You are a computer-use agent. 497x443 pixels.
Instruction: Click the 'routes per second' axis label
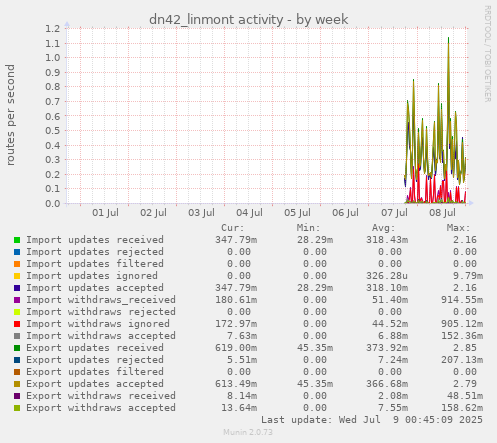[10, 115]
